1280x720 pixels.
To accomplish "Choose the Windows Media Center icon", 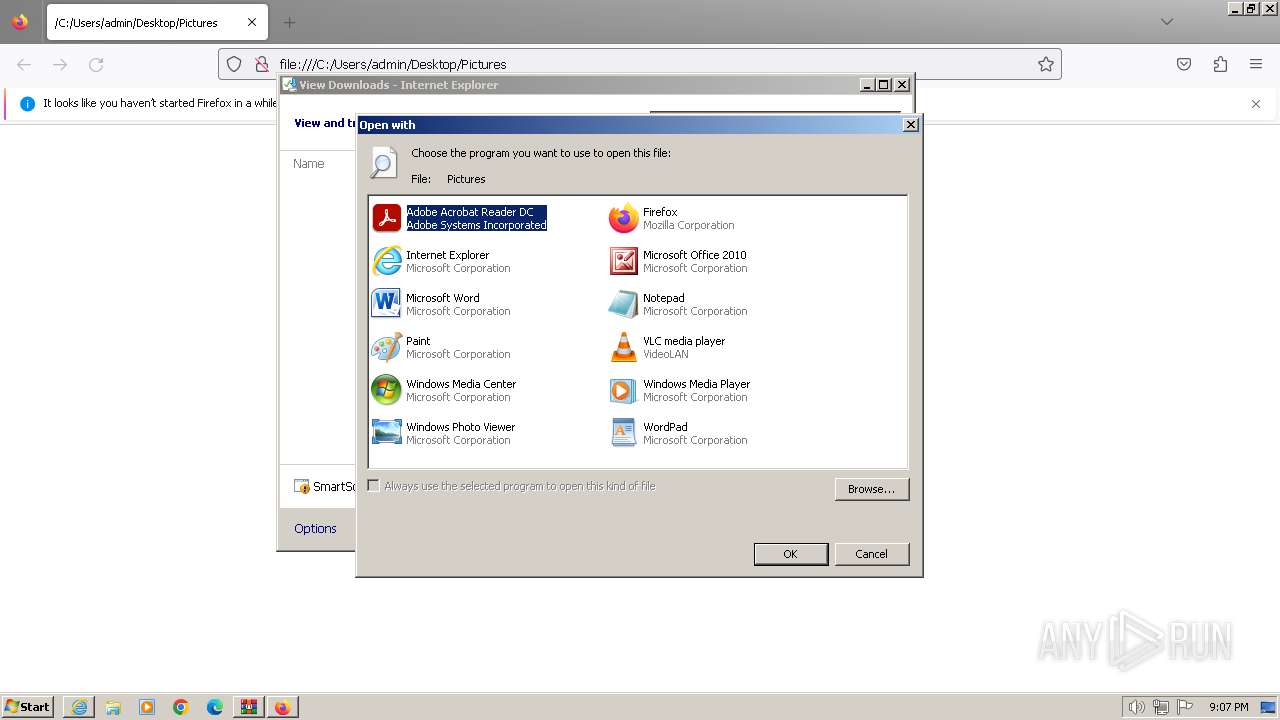I will click(x=386, y=390).
